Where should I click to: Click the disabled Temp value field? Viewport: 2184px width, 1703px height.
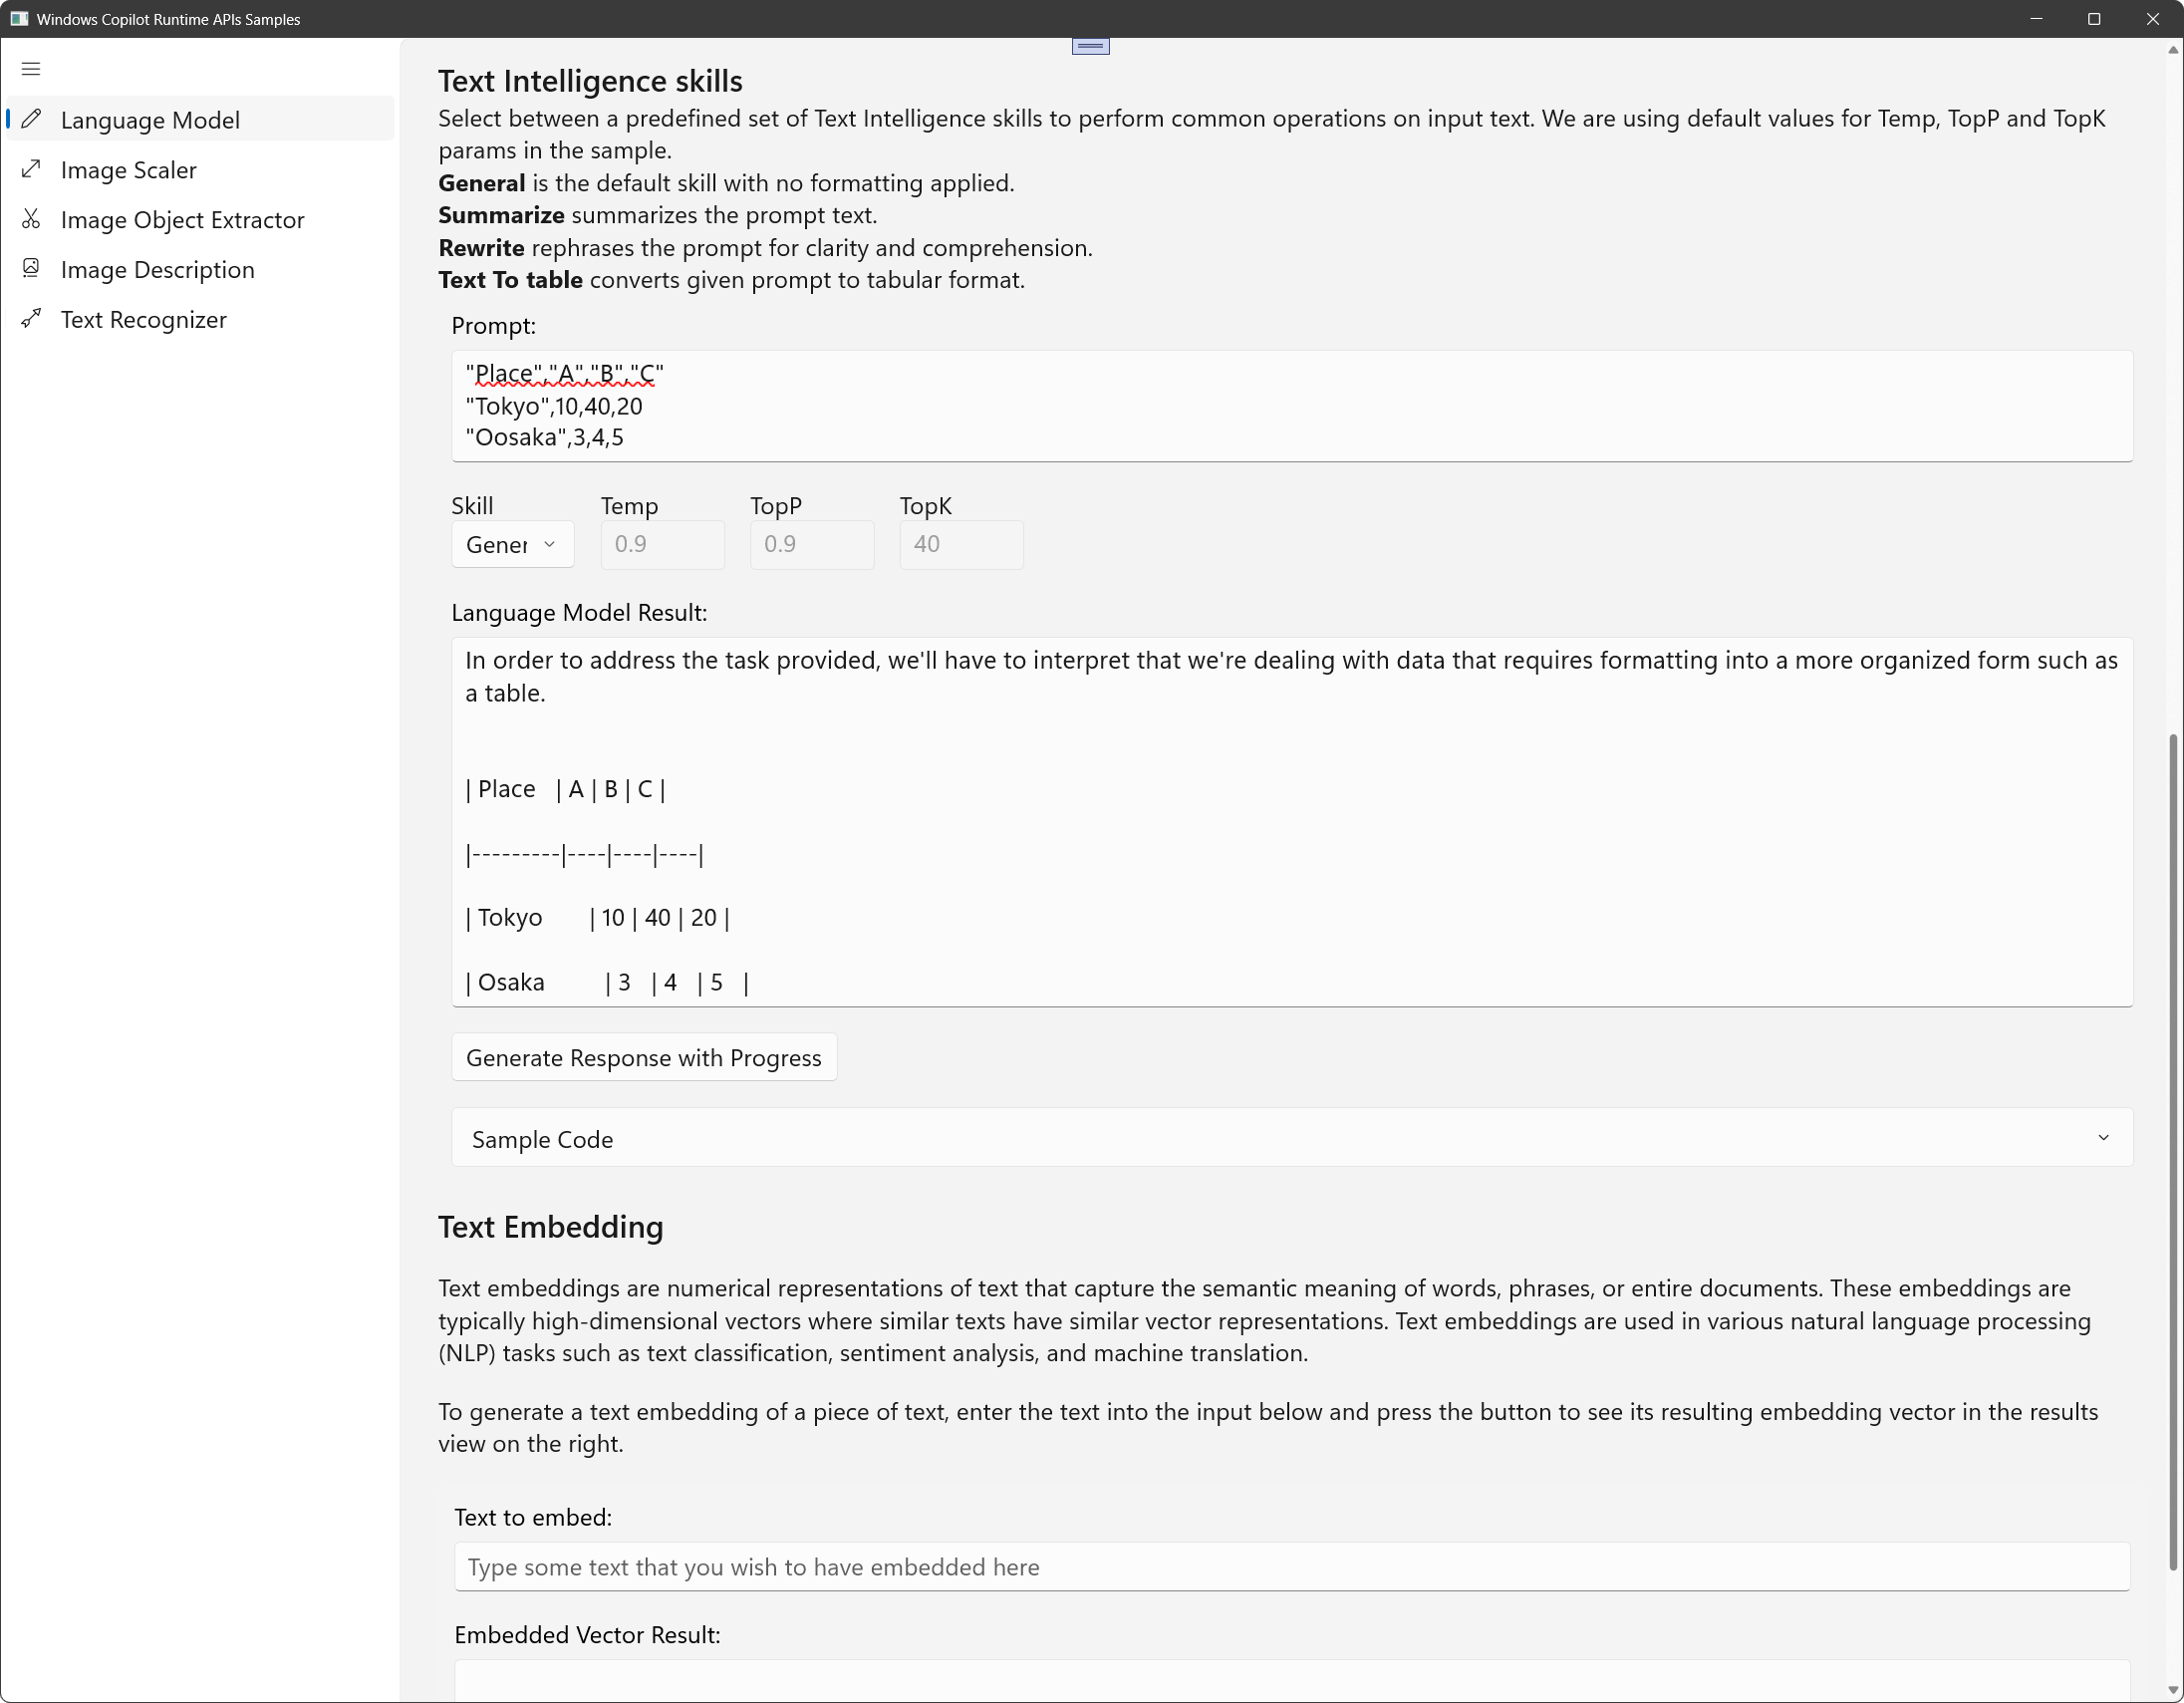tap(662, 545)
